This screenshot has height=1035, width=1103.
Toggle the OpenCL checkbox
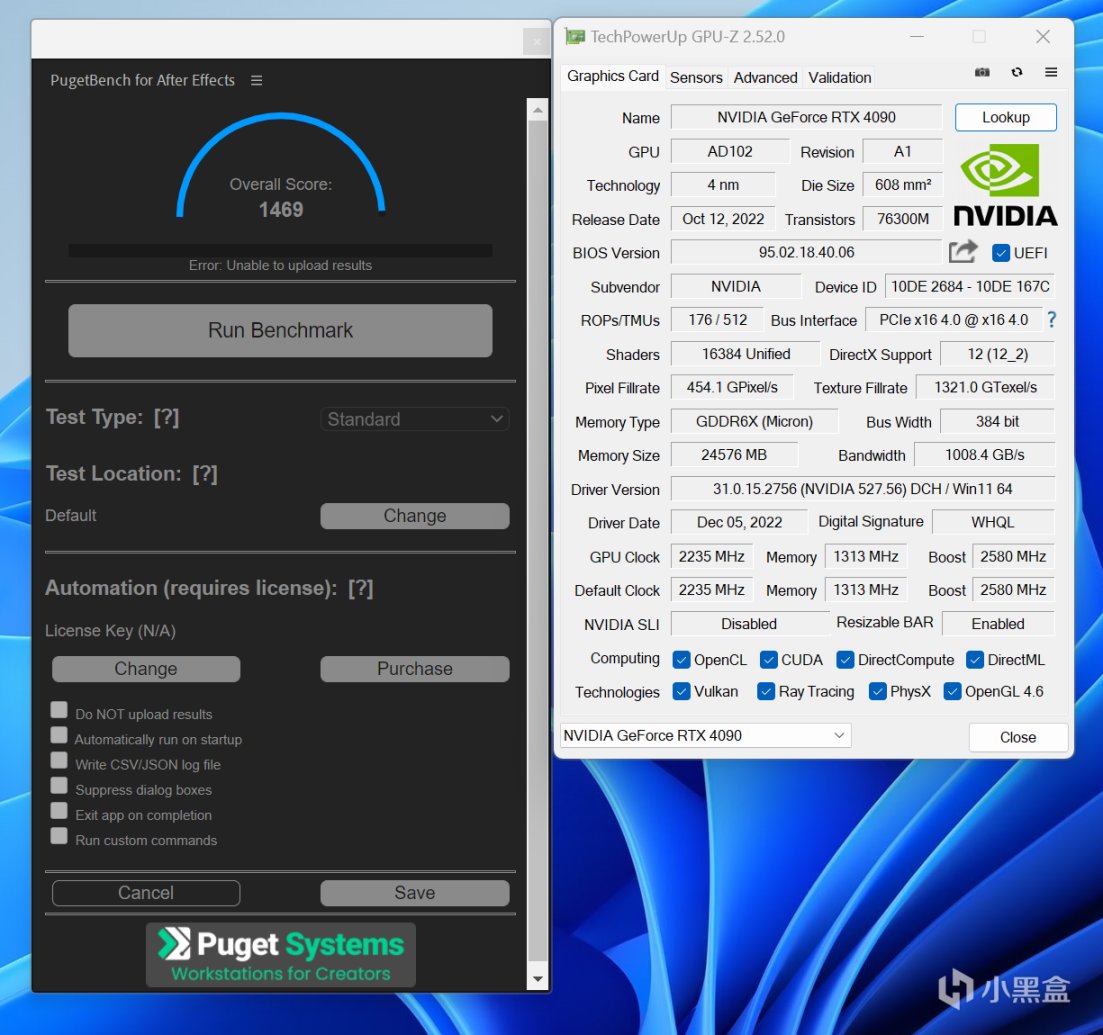point(681,659)
